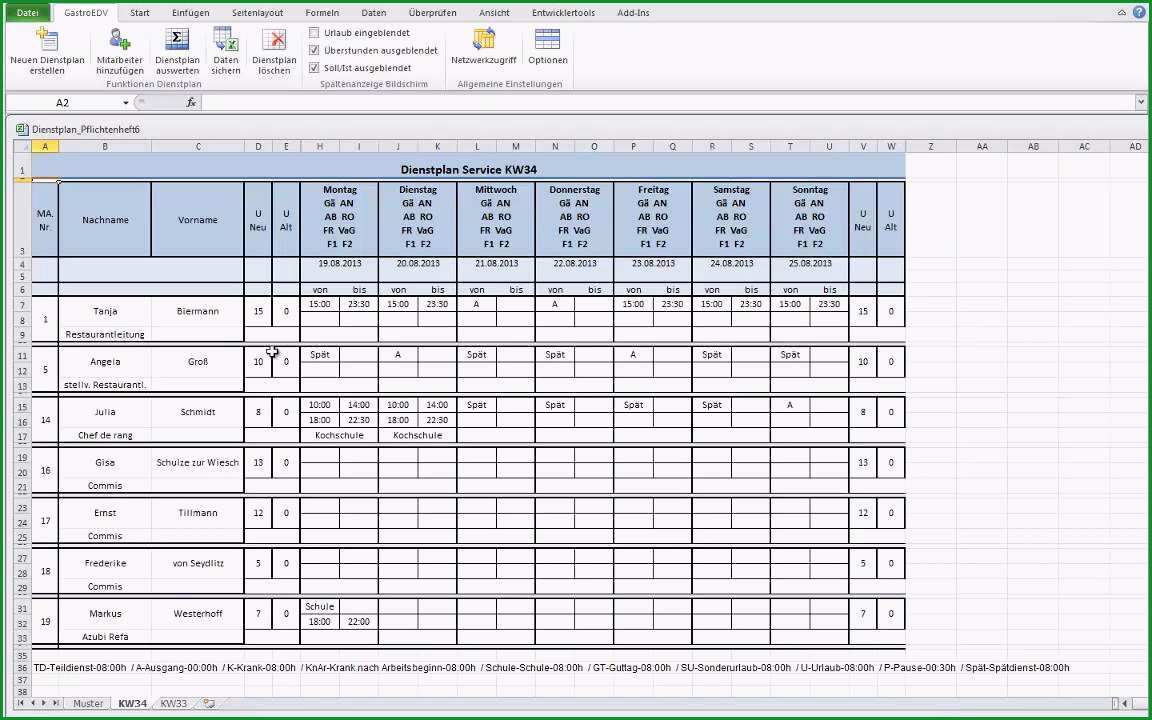Screen dimensions: 1152x720
Task: Switch to the Muster sheet tab
Action: coord(88,704)
